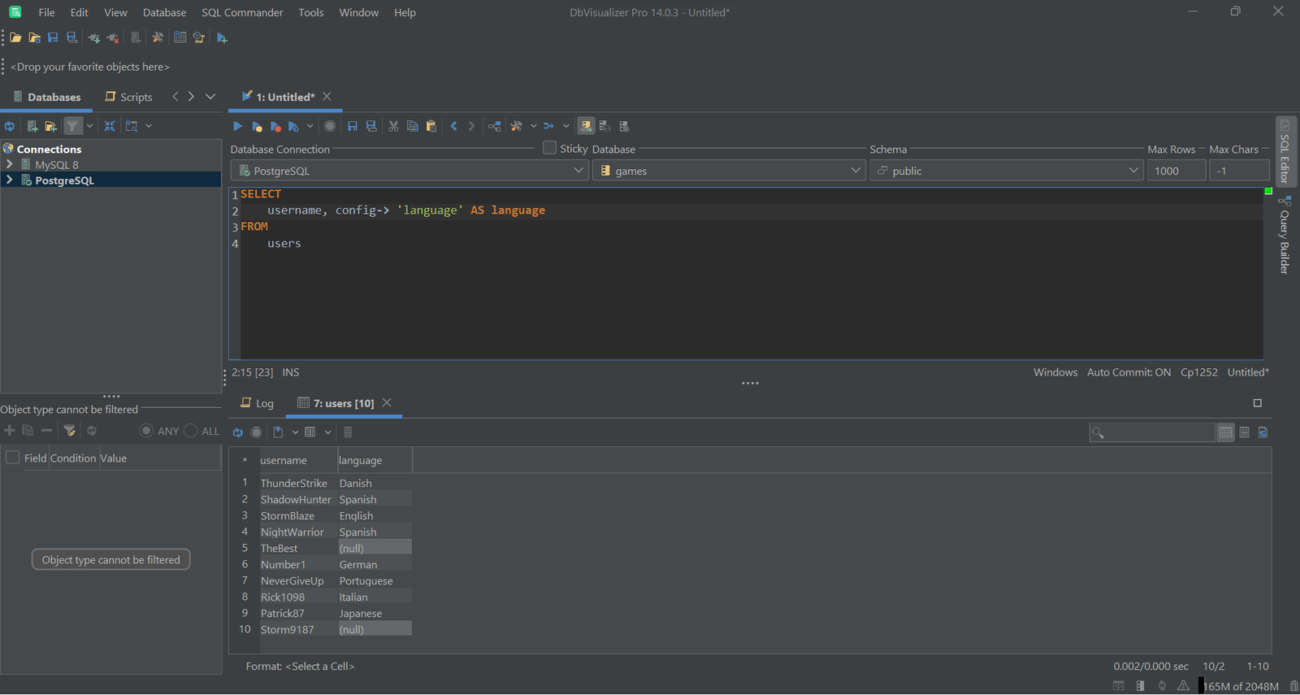Click the Reload result set icon in results toolbar
This screenshot has height=695, width=1300.
pos(237,431)
